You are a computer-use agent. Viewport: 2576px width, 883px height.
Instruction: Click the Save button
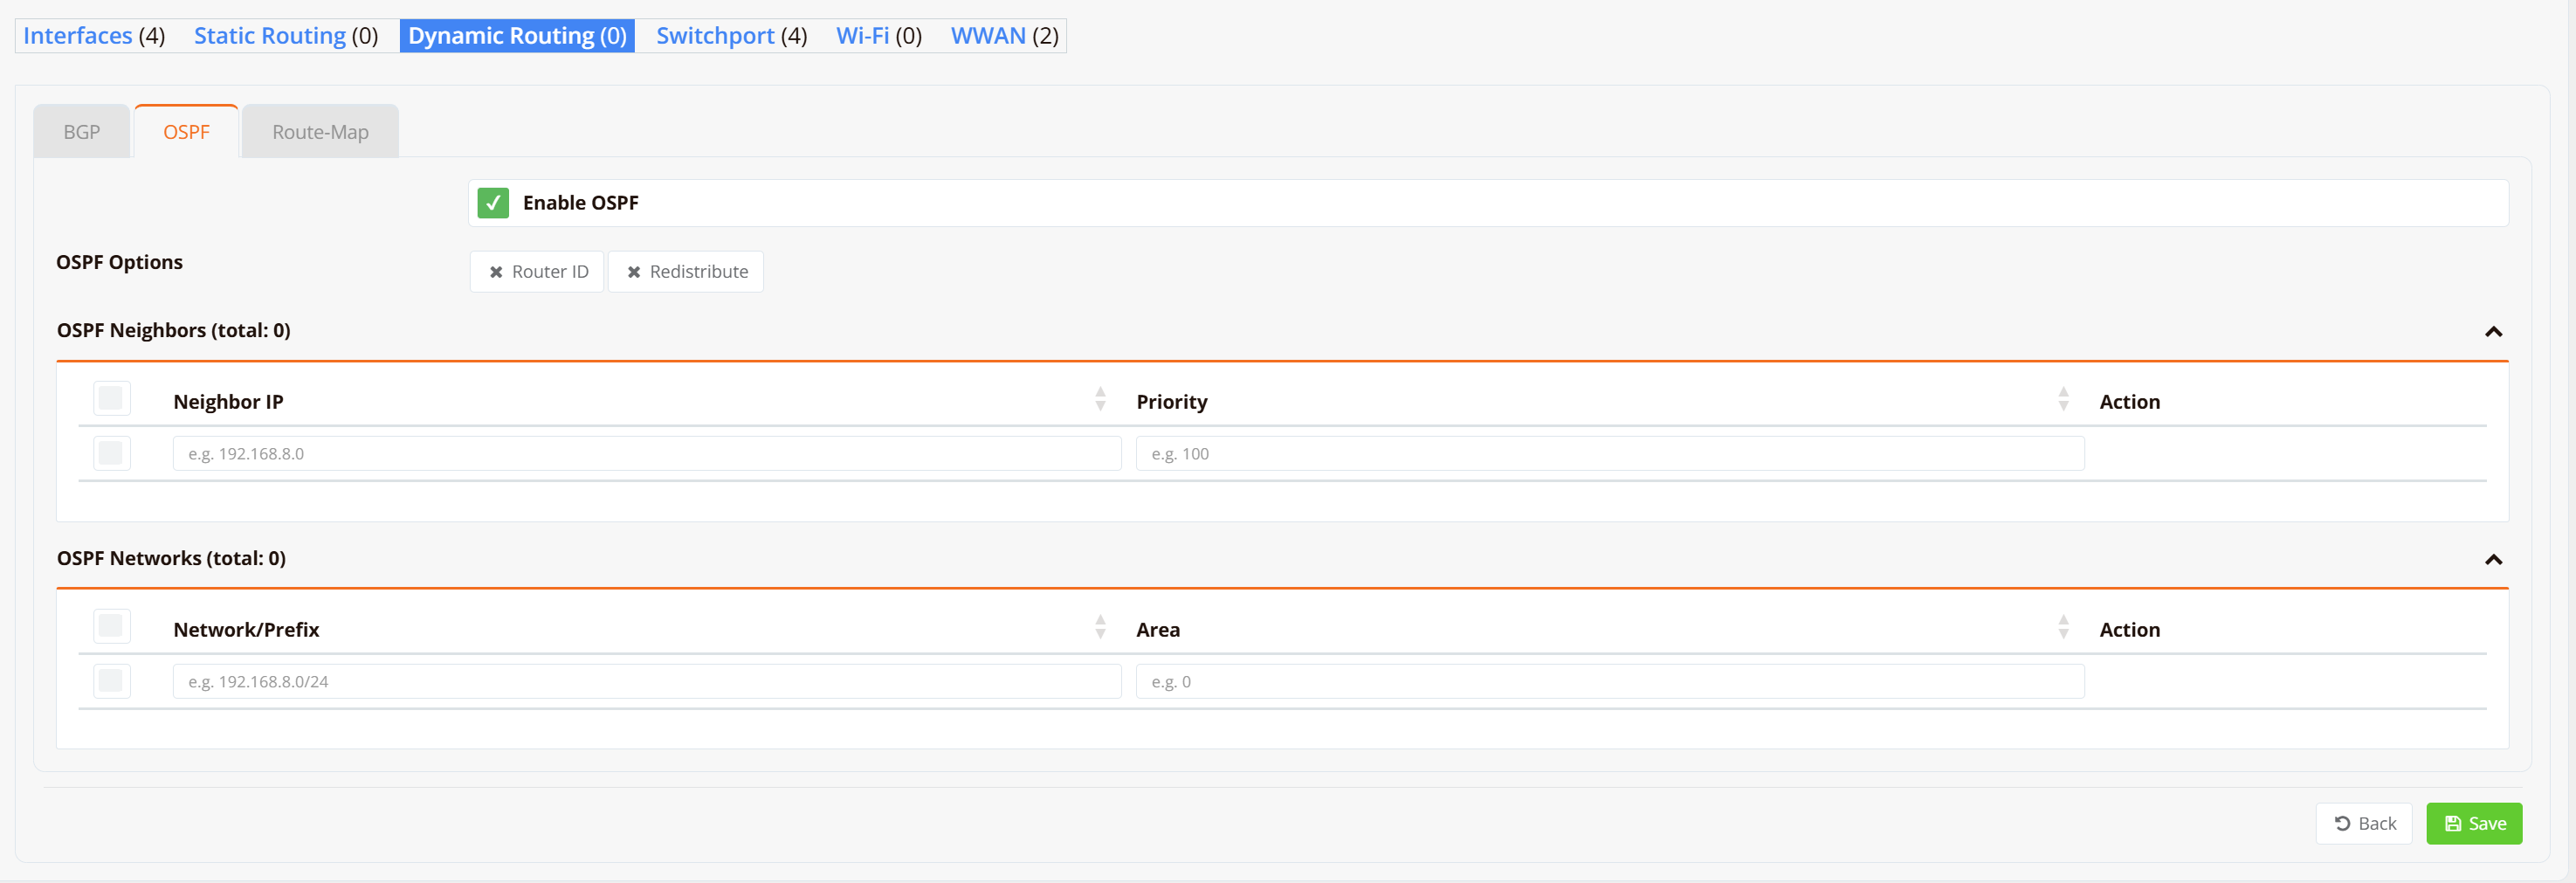pyautogui.click(x=2473, y=824)
